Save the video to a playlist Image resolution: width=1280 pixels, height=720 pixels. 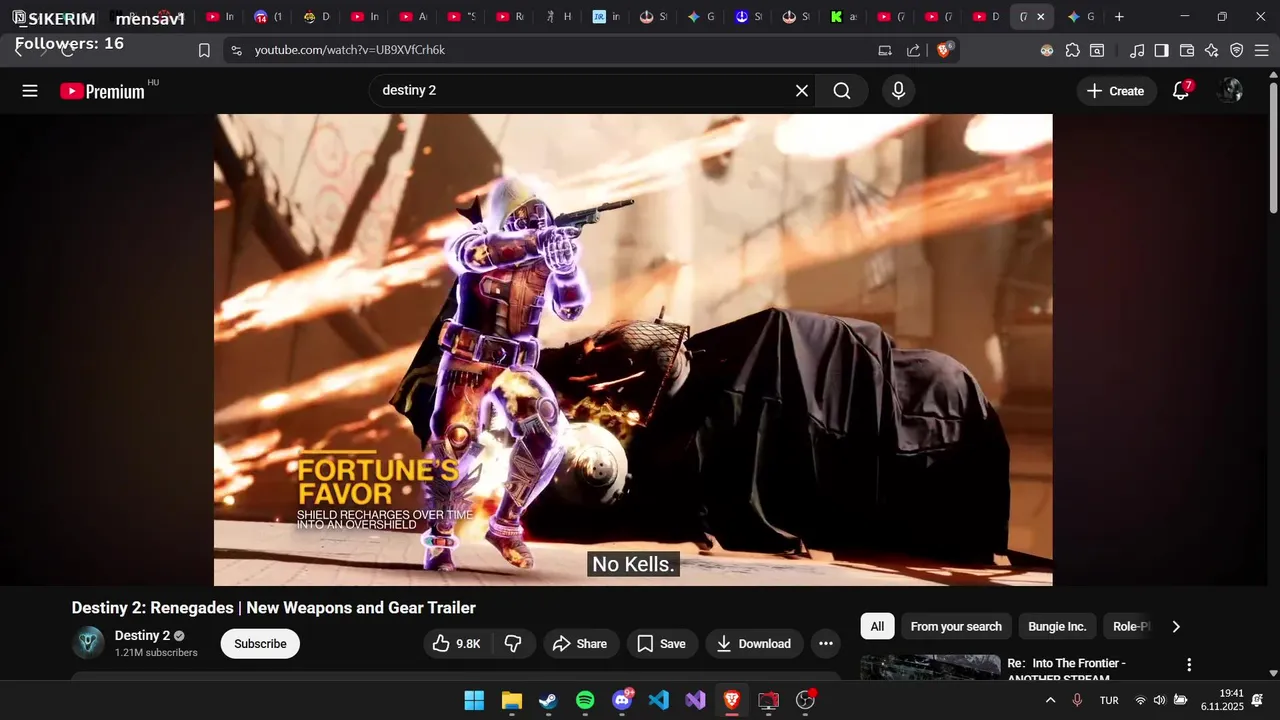coord(662,644)
